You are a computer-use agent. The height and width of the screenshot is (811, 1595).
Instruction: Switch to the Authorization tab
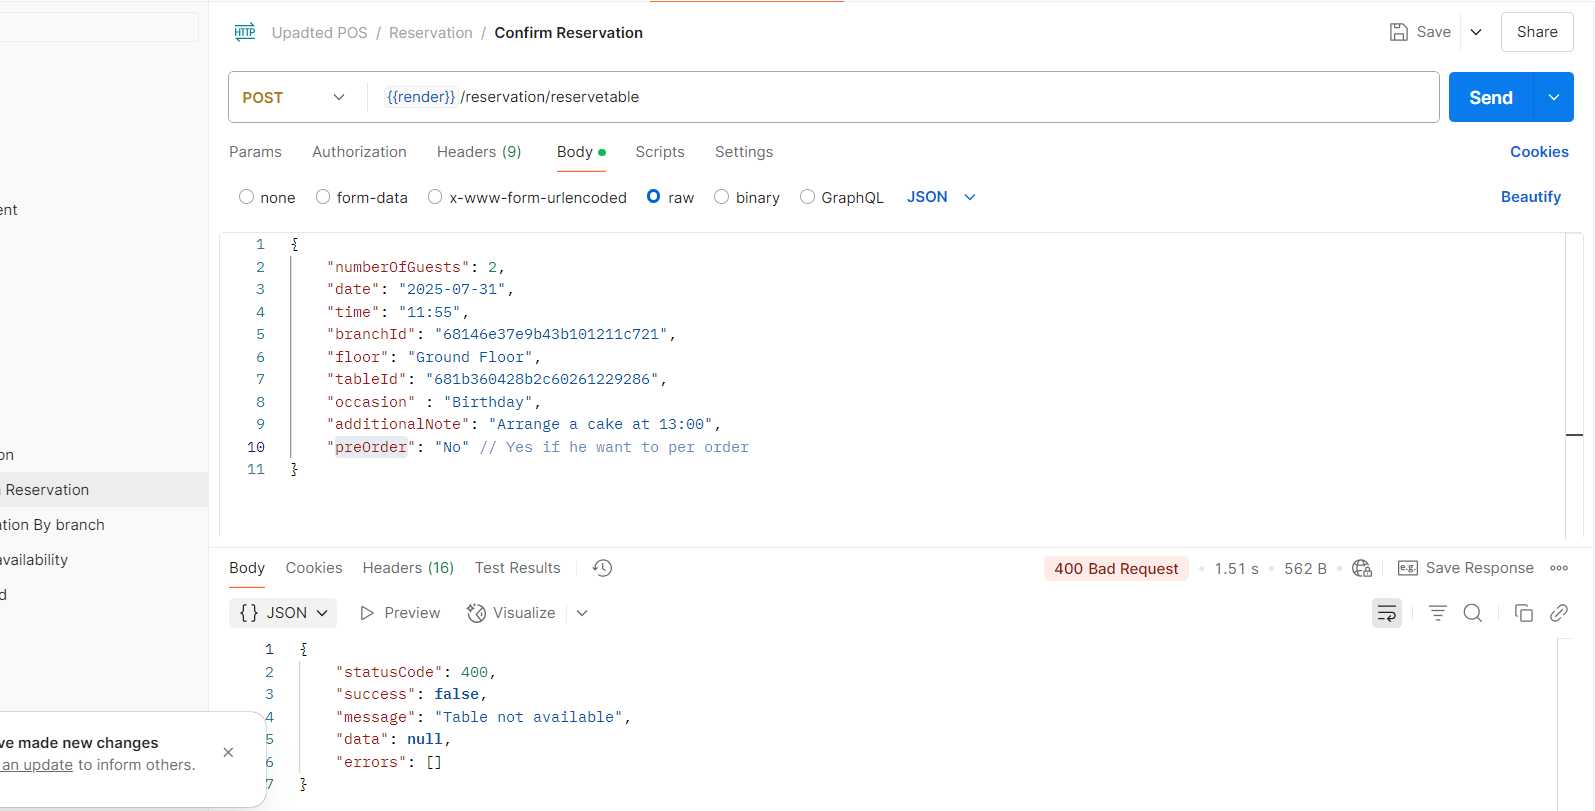click(359, 152)
